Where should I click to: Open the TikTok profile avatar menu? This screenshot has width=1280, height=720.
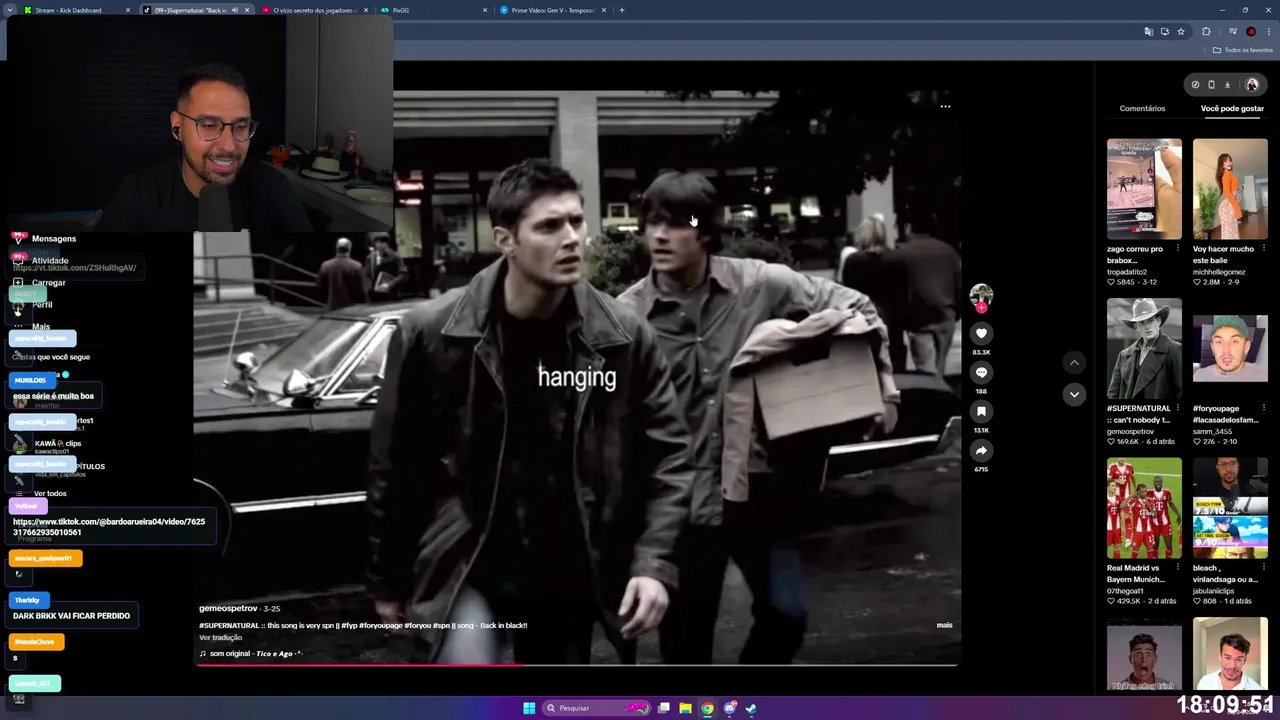1251,85
